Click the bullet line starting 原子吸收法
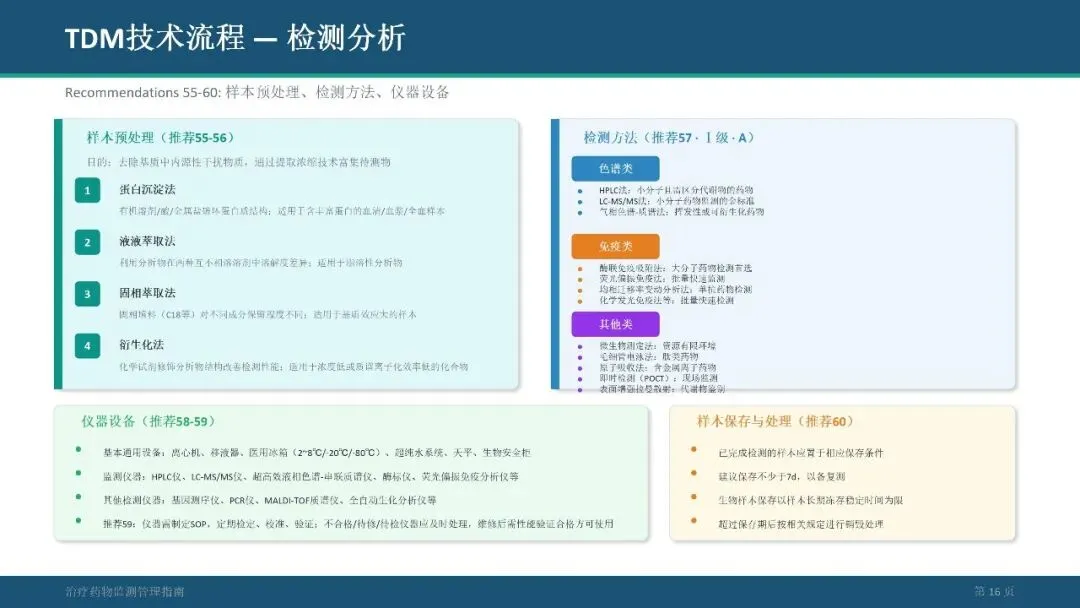The width and height of the screenshot is (1080, 608). click(657, 368)
